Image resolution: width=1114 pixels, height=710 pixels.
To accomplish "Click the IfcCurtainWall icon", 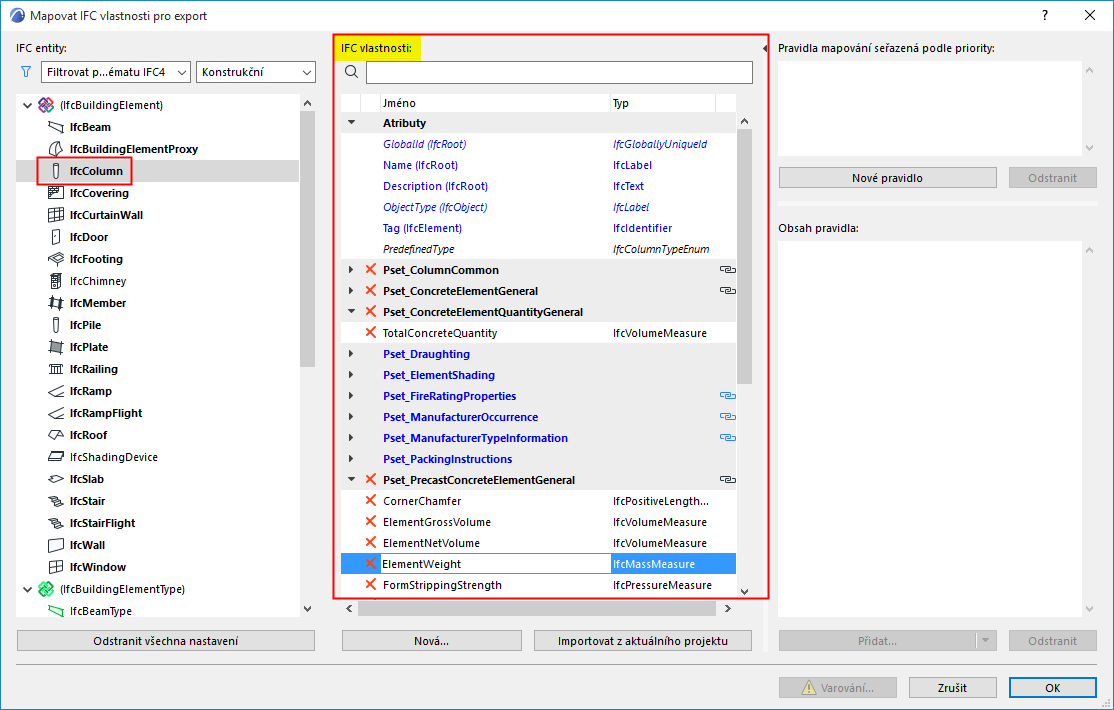I will pos(55,215).
